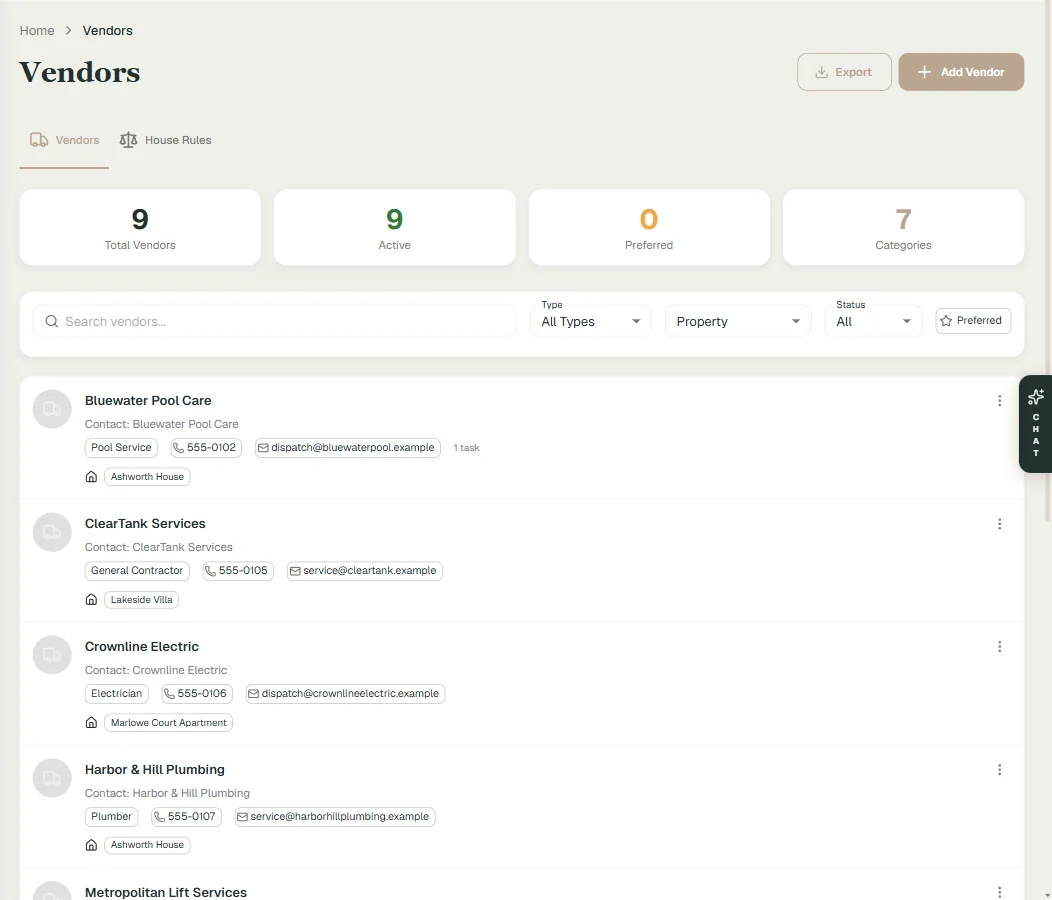Click envelope icon for dispatch@crownlineelectric.example
Viewport: 1052px width, 900px height.
(253, 693)
